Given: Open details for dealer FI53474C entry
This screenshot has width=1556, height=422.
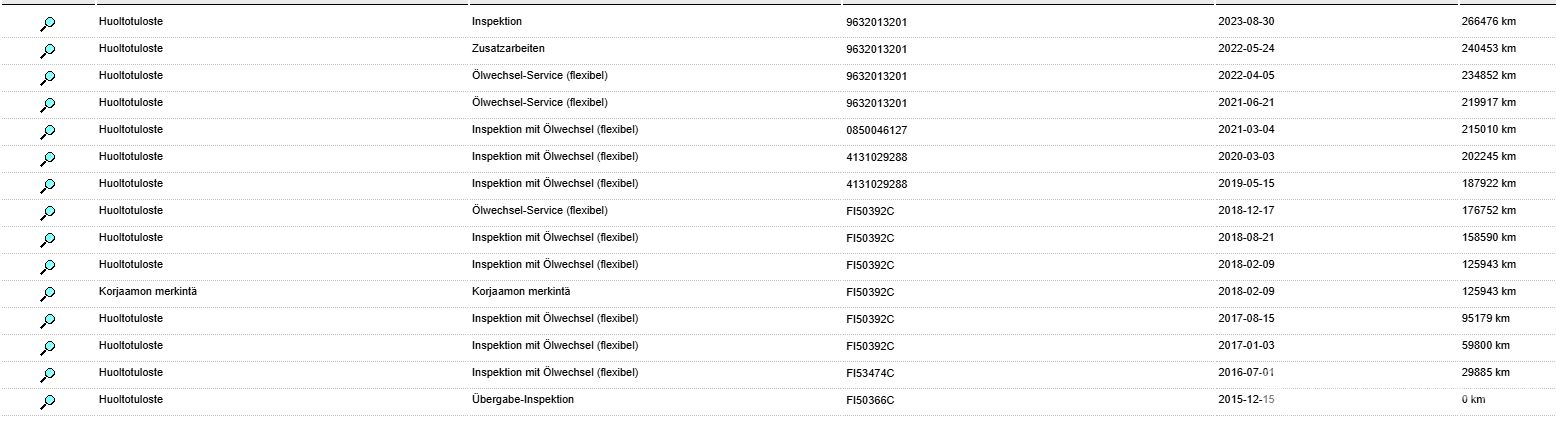Looking at the screenshot, I should (48, 375).
